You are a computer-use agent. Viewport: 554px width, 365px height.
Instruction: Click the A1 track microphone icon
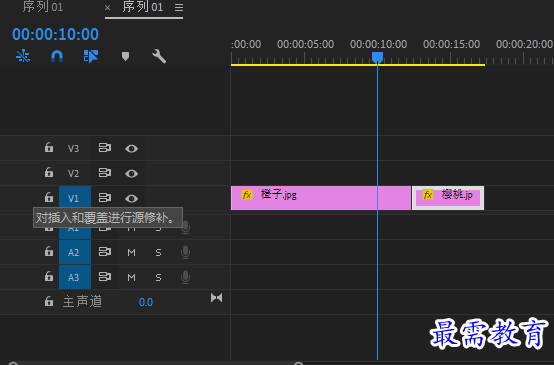[x=186, y=228]
